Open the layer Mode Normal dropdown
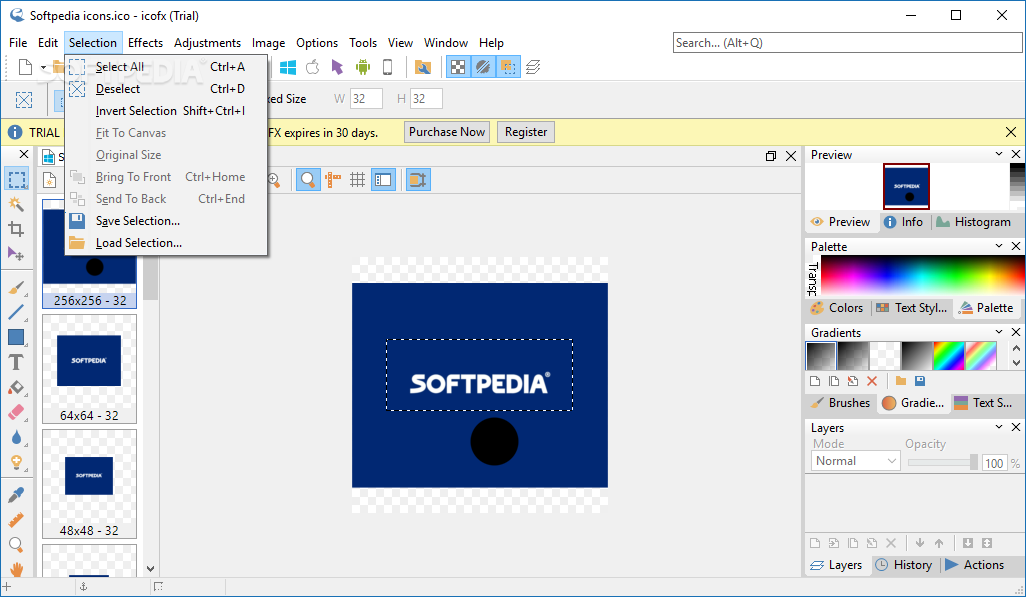This screenshot has width=1026, height=597. [855, 461]
